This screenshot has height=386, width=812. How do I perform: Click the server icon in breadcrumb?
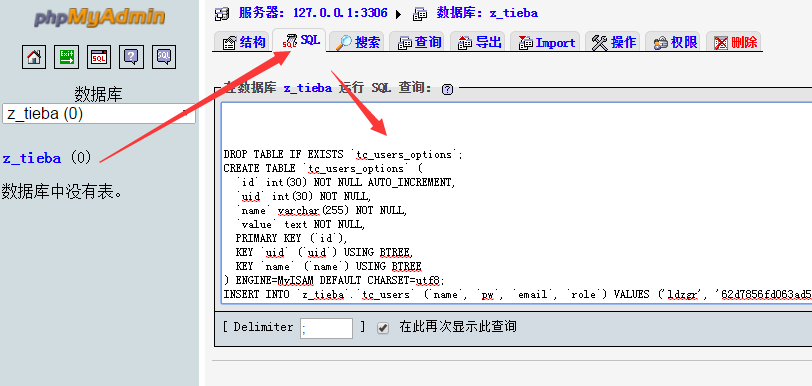pos(222,14)
